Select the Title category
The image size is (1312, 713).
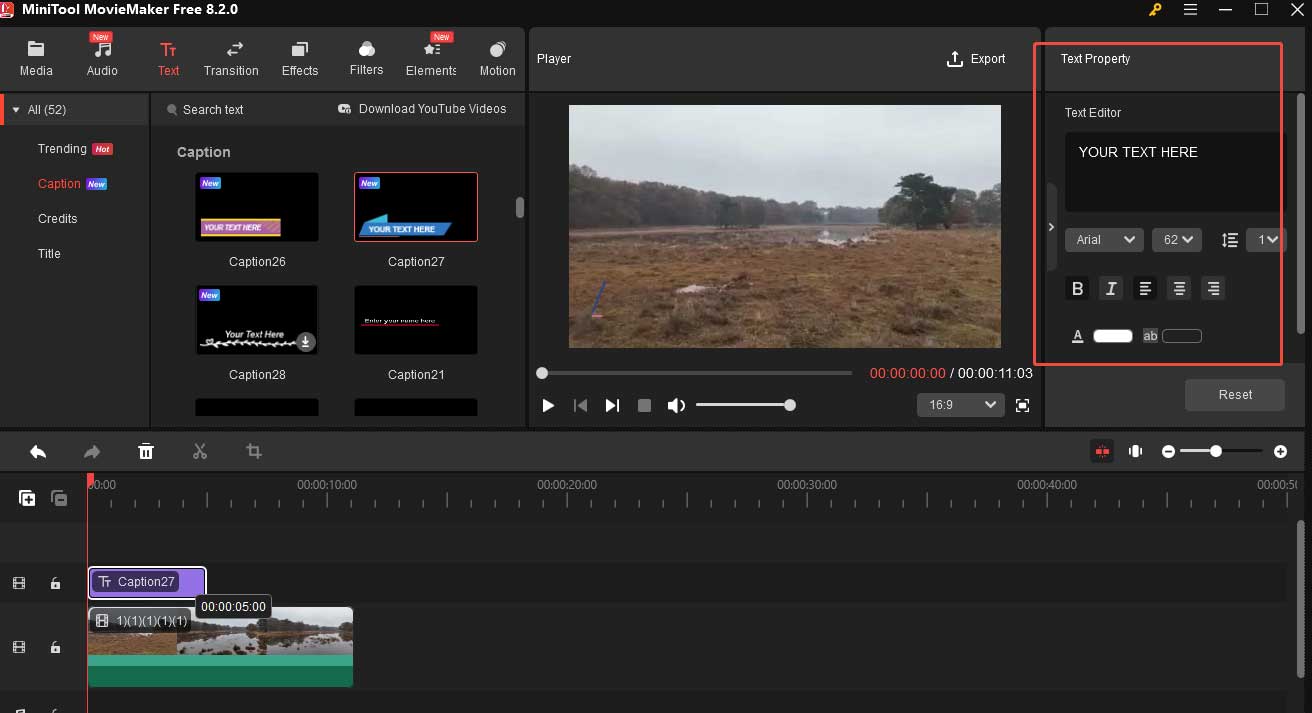click(x=49, y=254)
